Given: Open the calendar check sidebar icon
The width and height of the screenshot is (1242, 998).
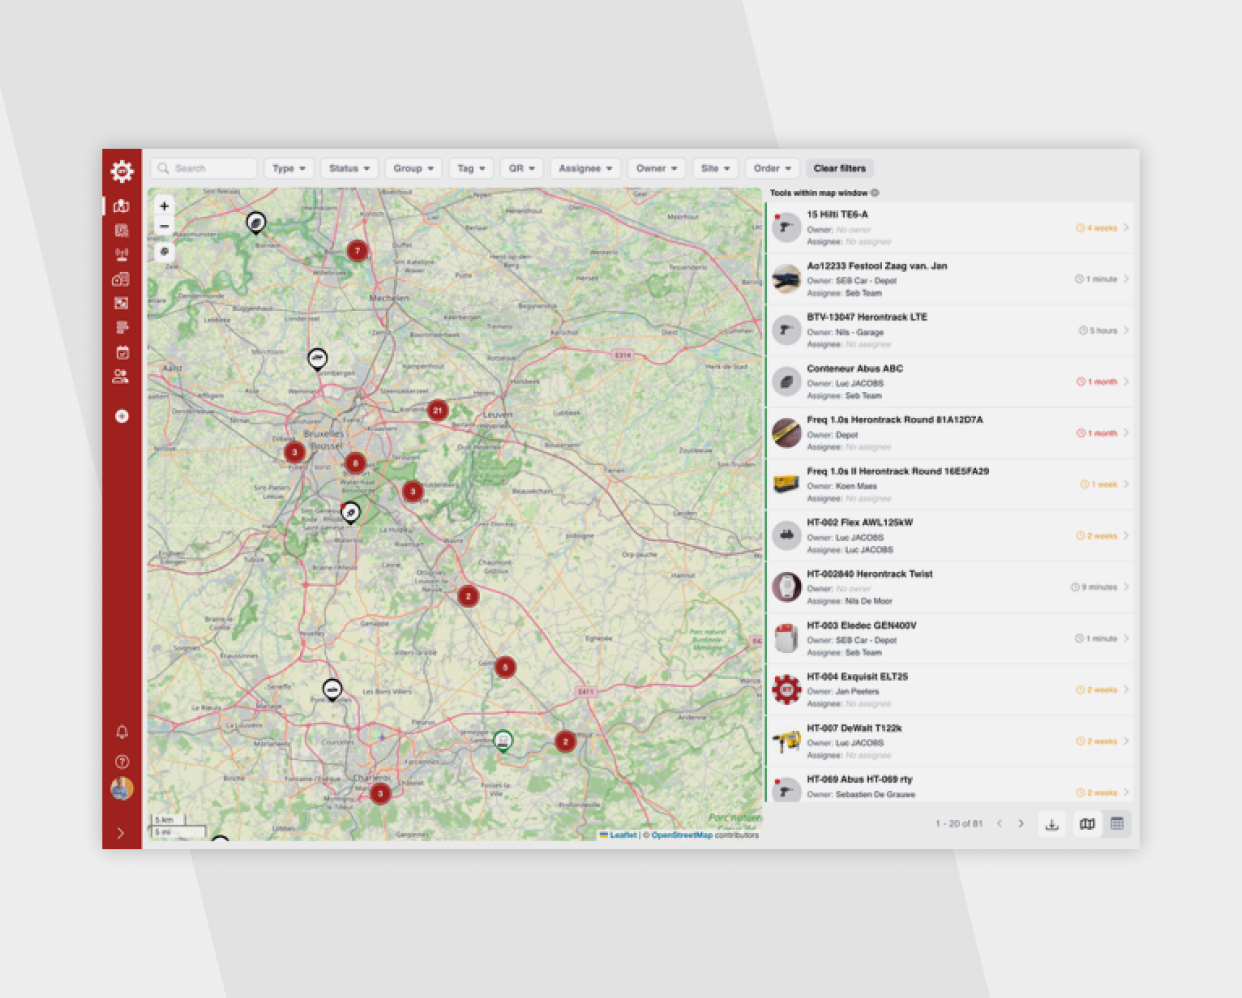Looking at the screenshot, I should (x=121, y=352).
